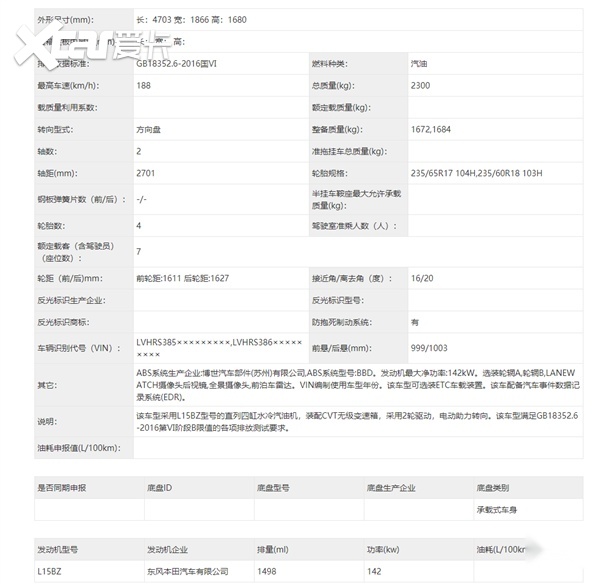Image resolution: width=600 pixels, height=584 pixels.
Task: Select the leaf spring count value -/-
Action: point(141,199)
